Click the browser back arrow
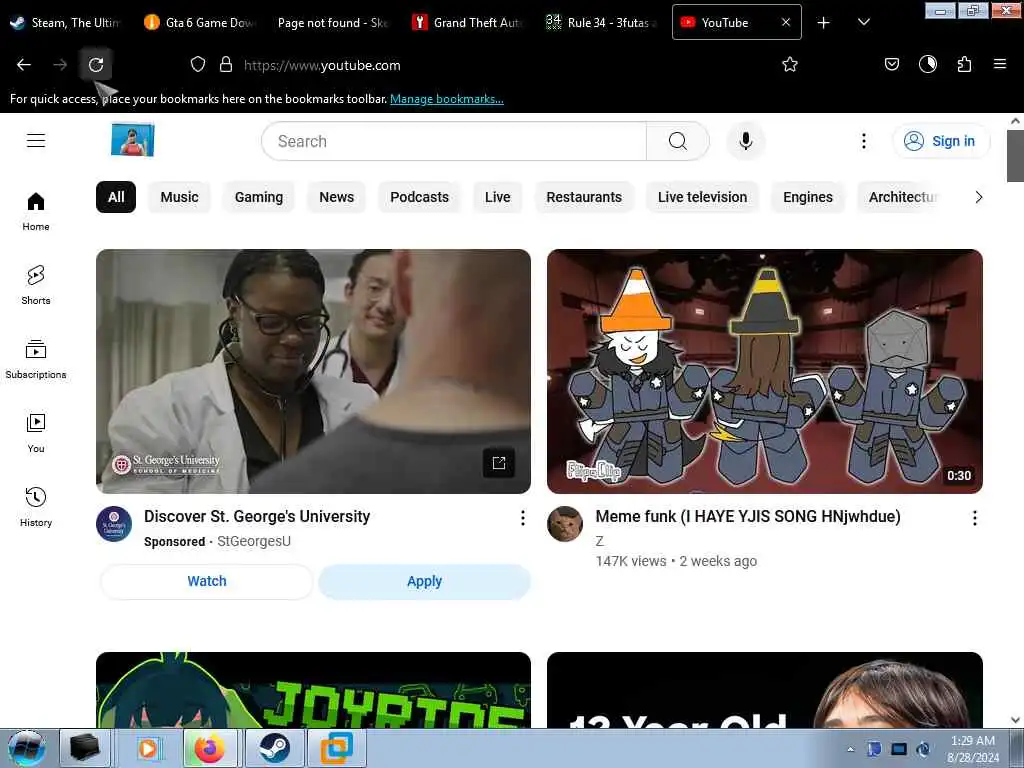Screen dimensions: 1024x768 [x=24, y=65]
